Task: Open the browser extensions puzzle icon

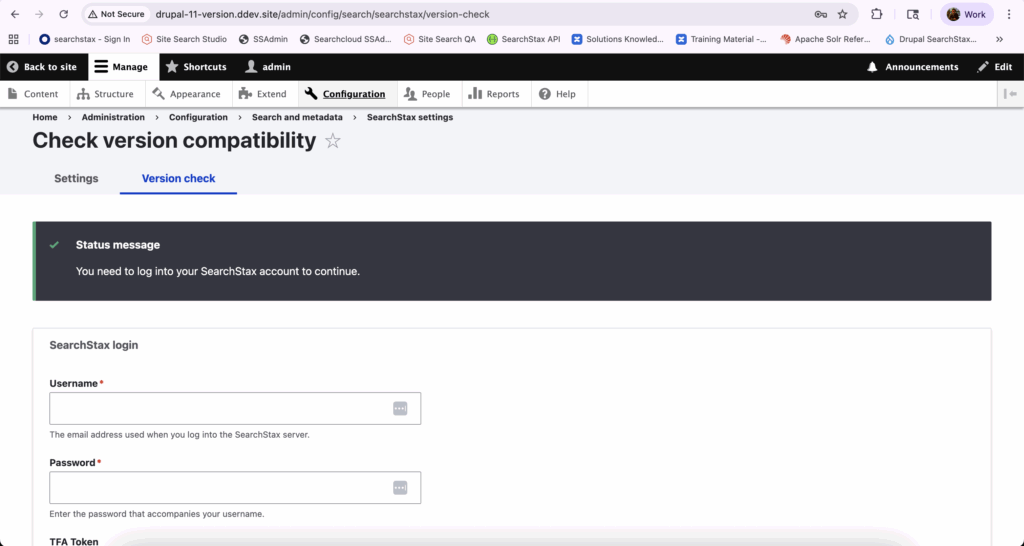Action: point(876,14)
